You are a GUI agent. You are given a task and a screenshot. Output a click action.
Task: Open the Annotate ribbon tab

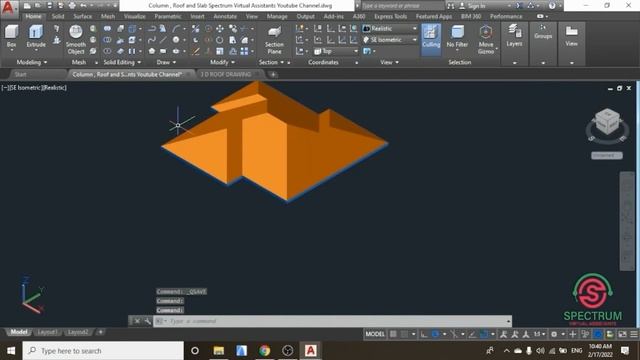click(x=225, y=16)
